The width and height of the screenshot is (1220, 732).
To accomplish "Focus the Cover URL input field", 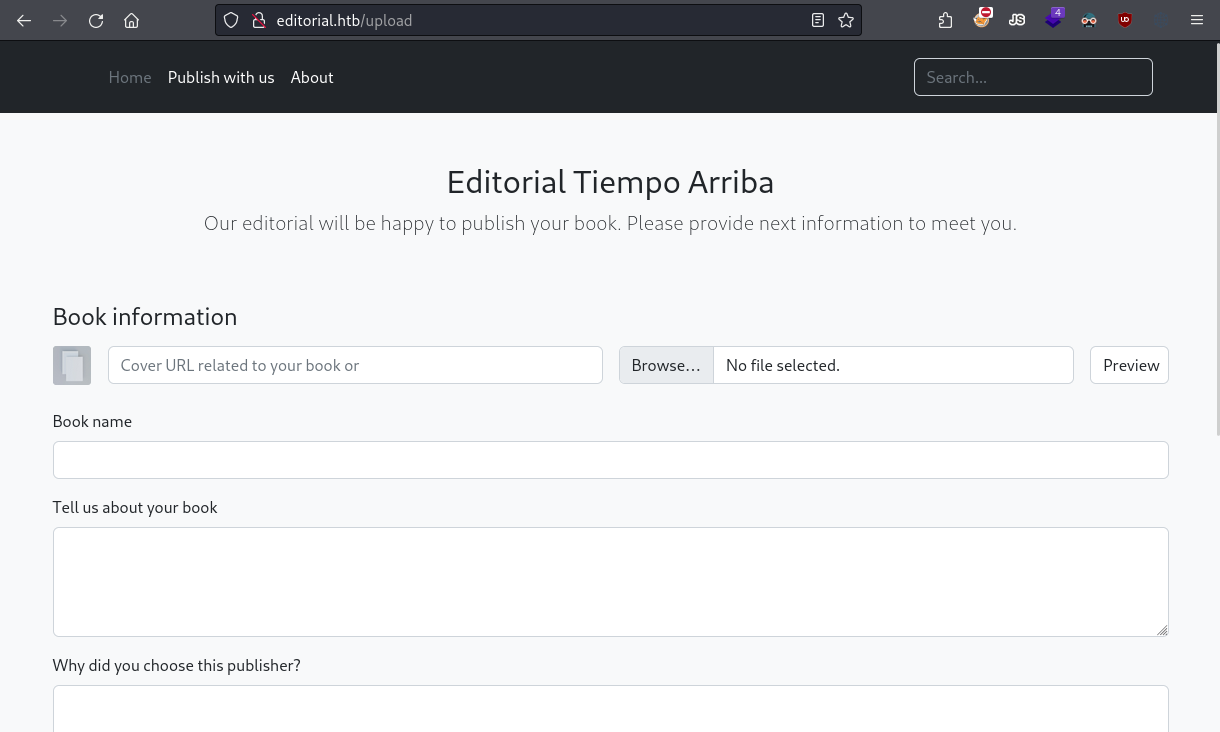I will point(355,365).
